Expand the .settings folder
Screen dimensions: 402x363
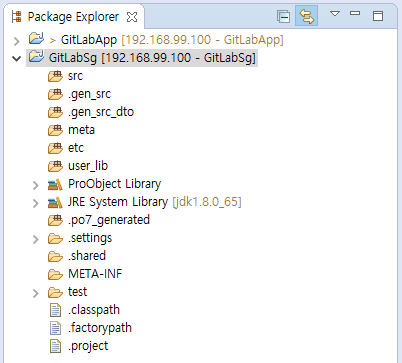coord(36,239)
